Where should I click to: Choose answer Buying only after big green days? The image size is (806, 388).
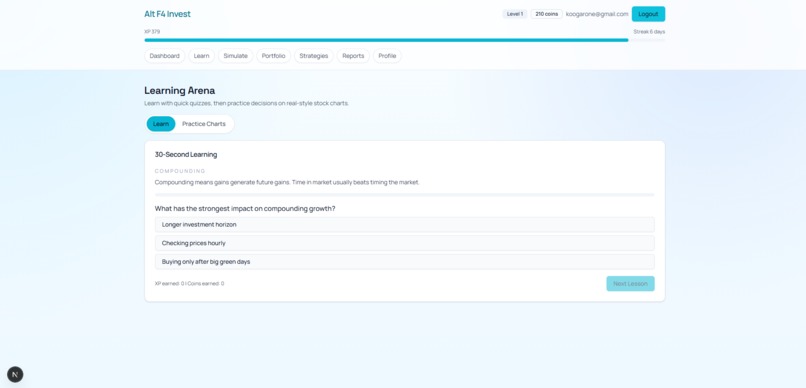(405, 262)
